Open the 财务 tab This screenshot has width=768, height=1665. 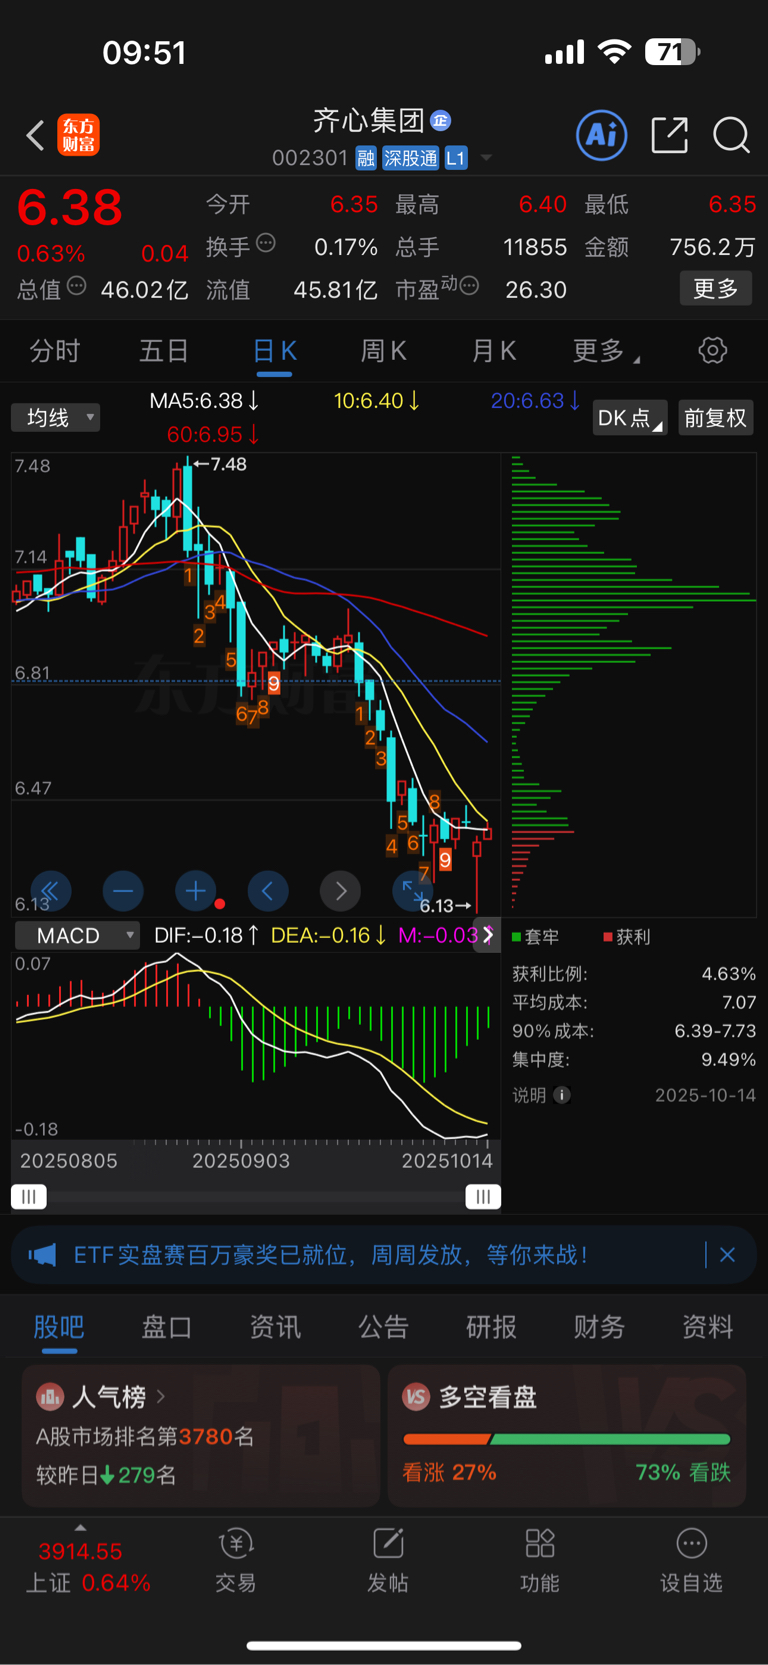pyautogui.click(x=599, y=1327)
